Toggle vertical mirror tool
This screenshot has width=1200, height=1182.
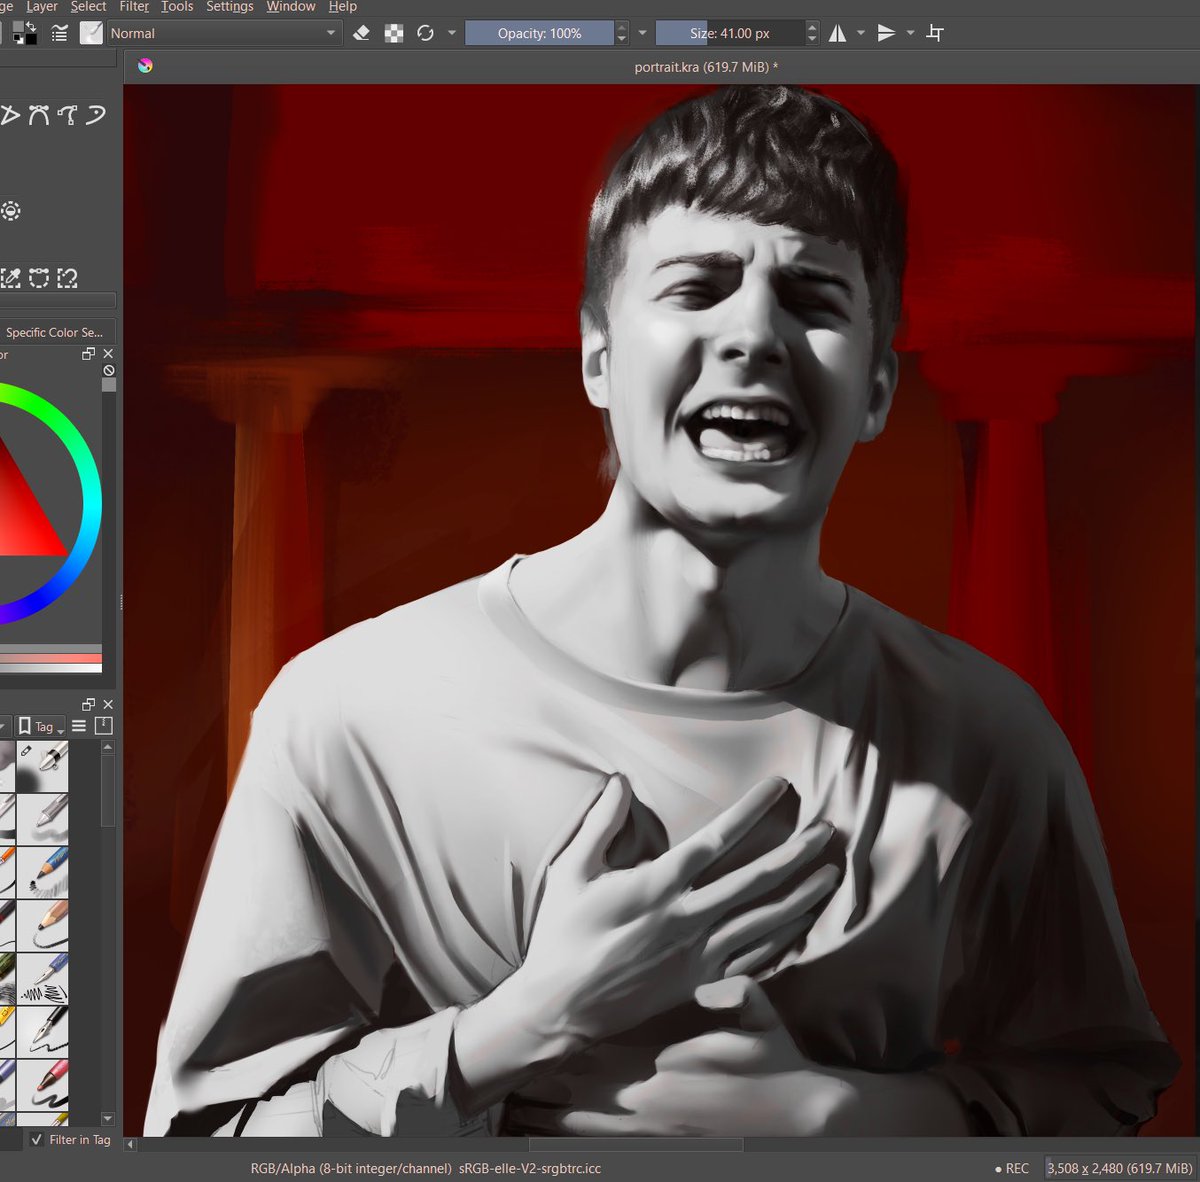(x=886, y=33)
